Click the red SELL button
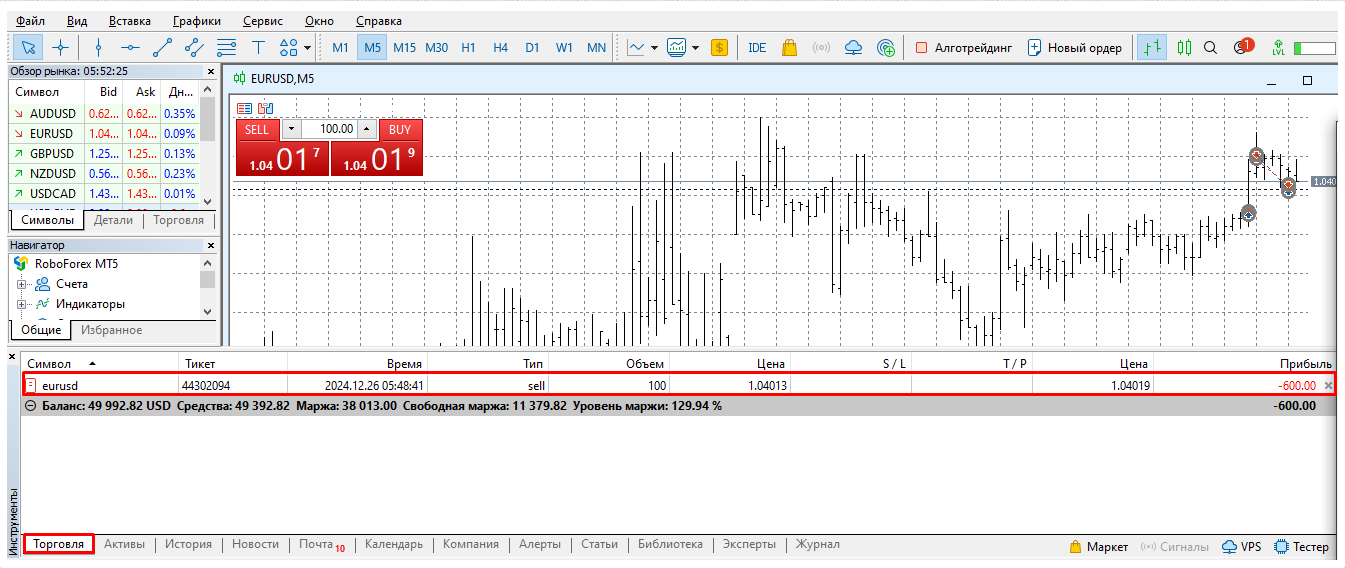Screen dimensions: 1345x568 pos(257,129)
